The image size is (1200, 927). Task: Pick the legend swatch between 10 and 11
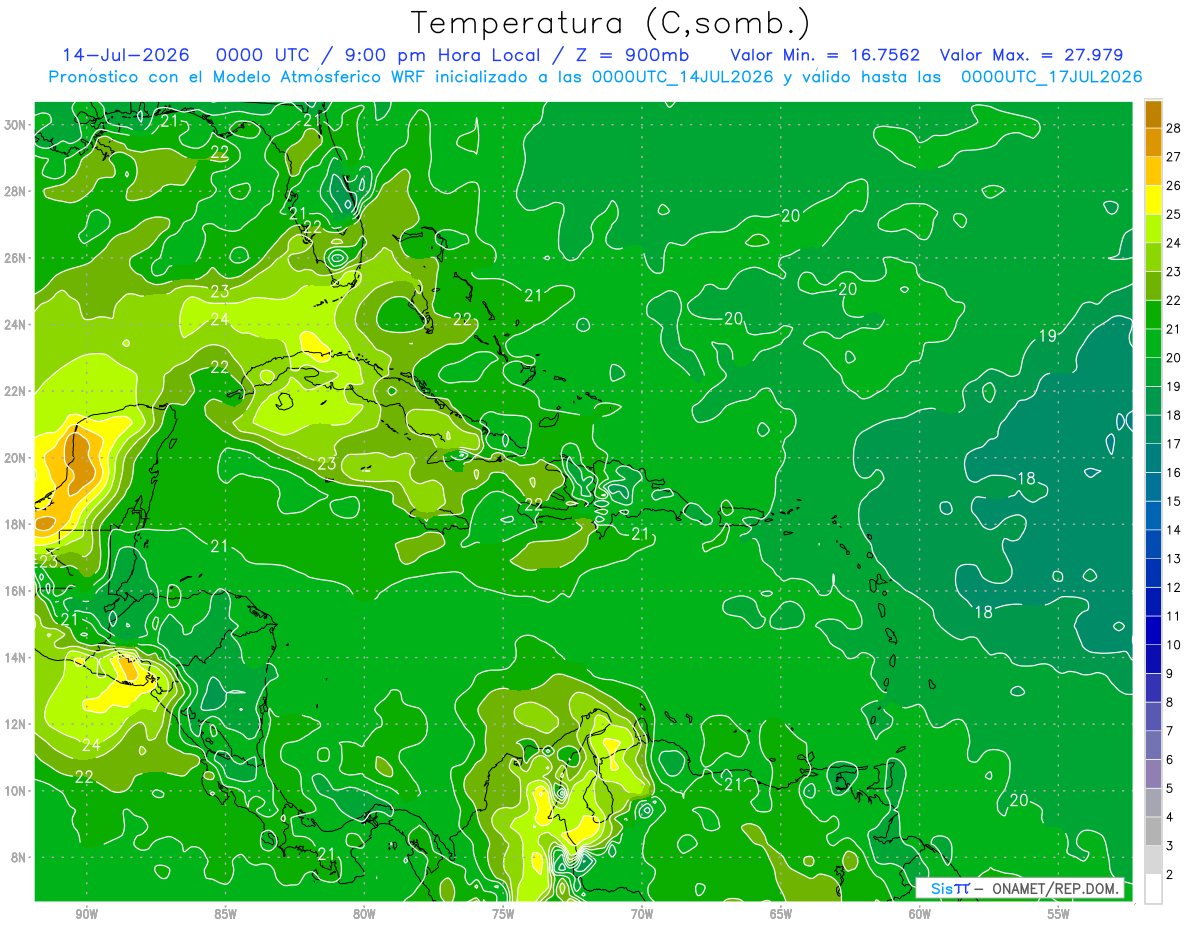coord(1153,630)
